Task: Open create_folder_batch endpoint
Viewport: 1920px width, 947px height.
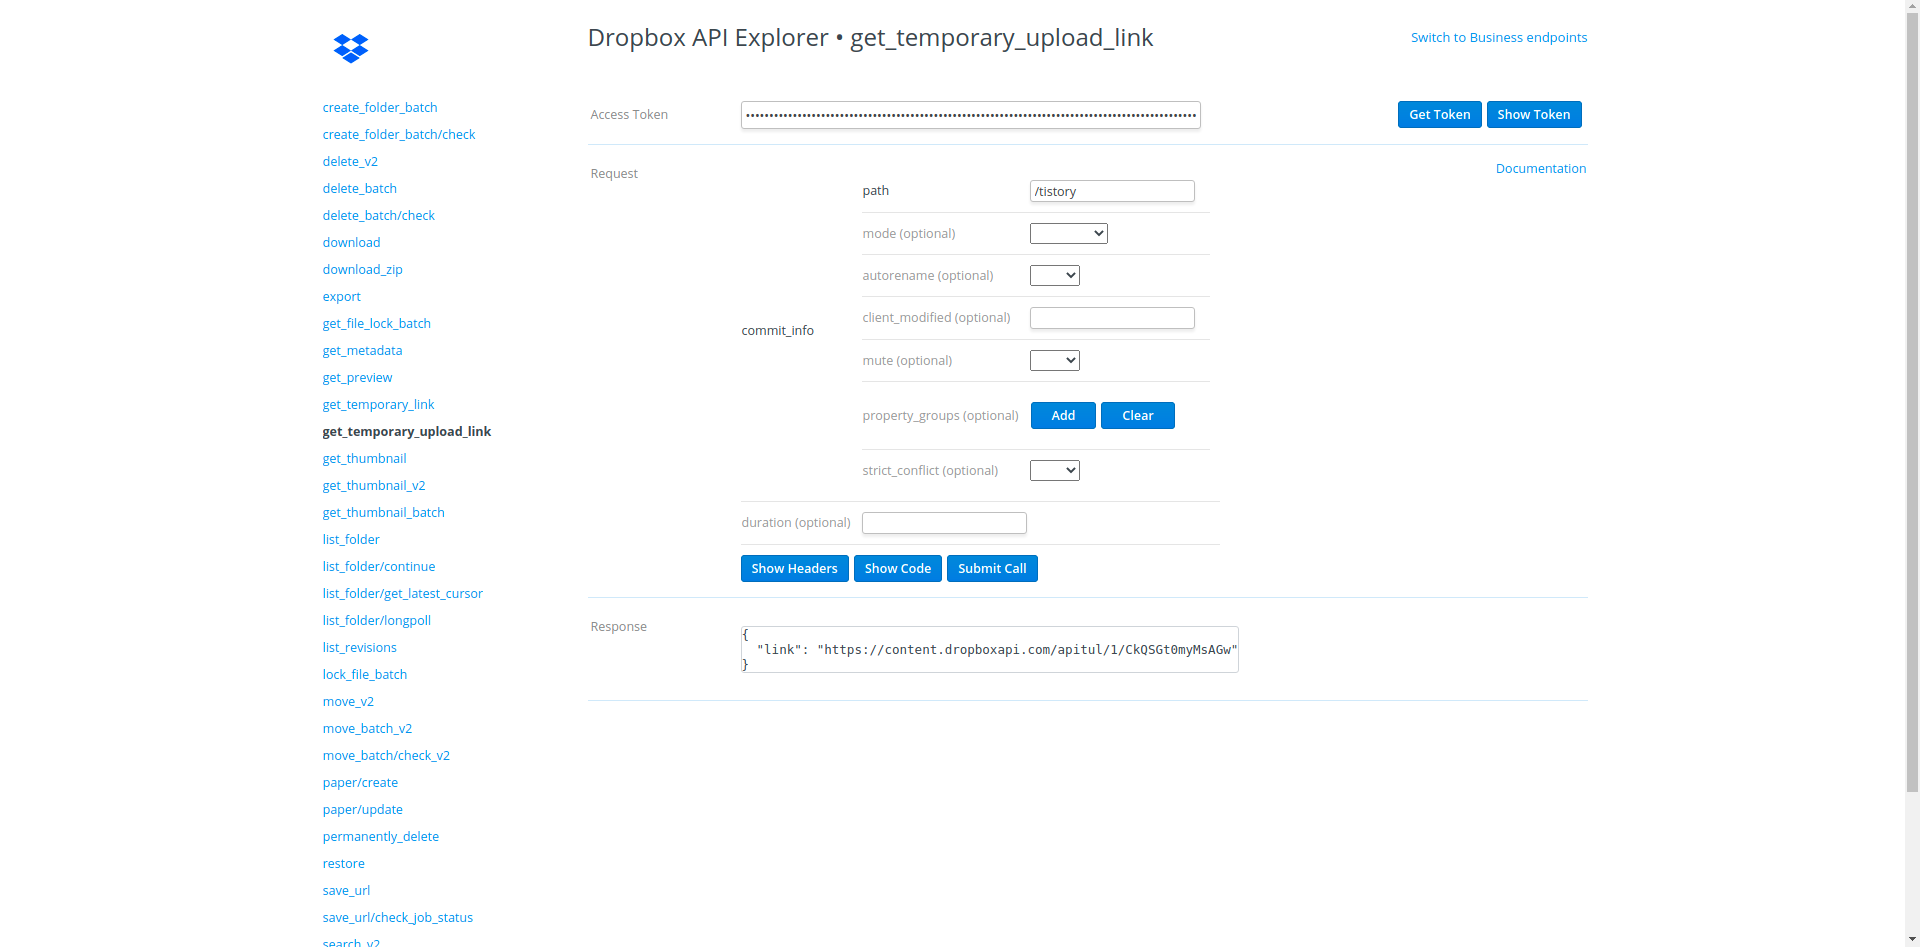Action: click(x=379, y=107)
